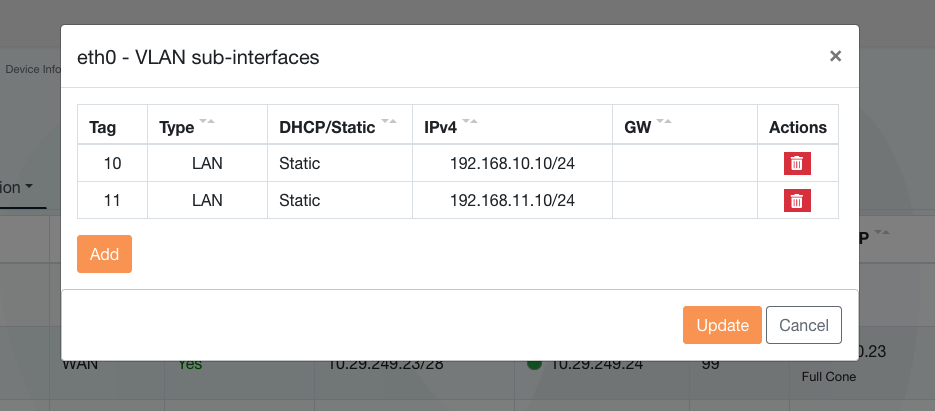Viewport: 935px width, 411px height.
Task: Cancel the VLAN sub-interfaces dialog
Action: click(x=803, y=325)
